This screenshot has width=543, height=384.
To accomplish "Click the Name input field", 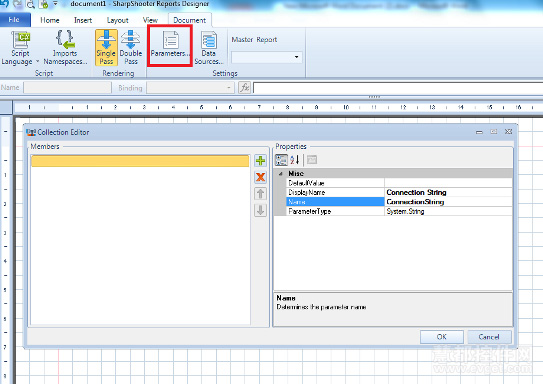I will 67,88.
